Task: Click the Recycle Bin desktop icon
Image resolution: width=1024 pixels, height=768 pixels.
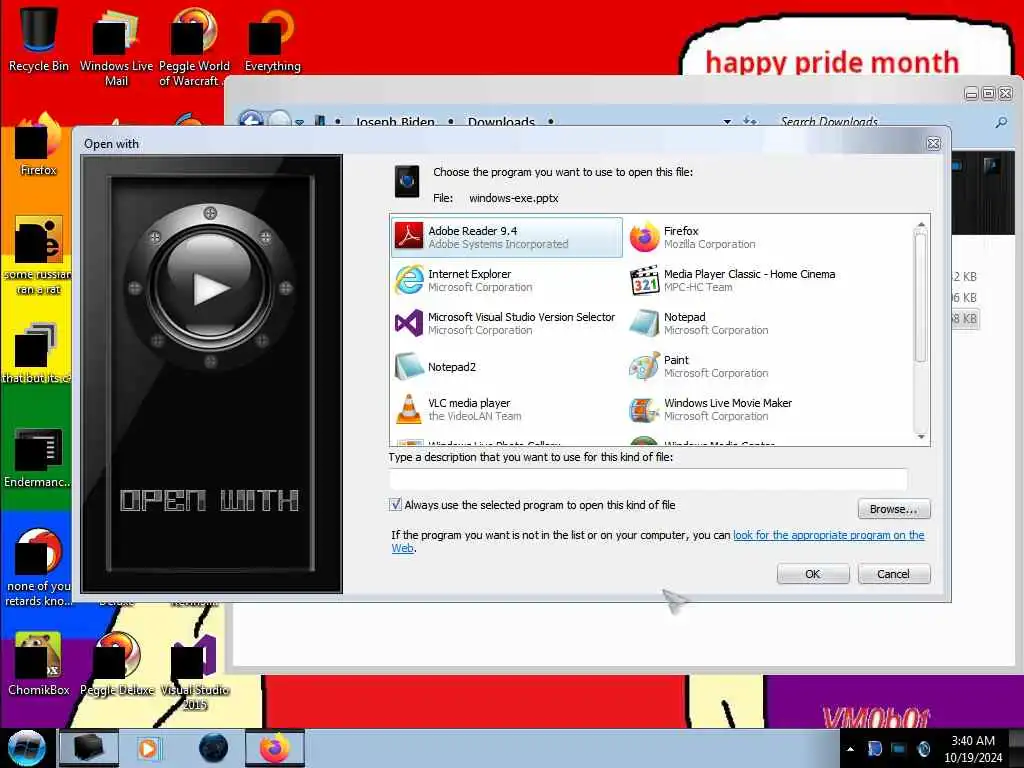Action: tap(38, 39)
